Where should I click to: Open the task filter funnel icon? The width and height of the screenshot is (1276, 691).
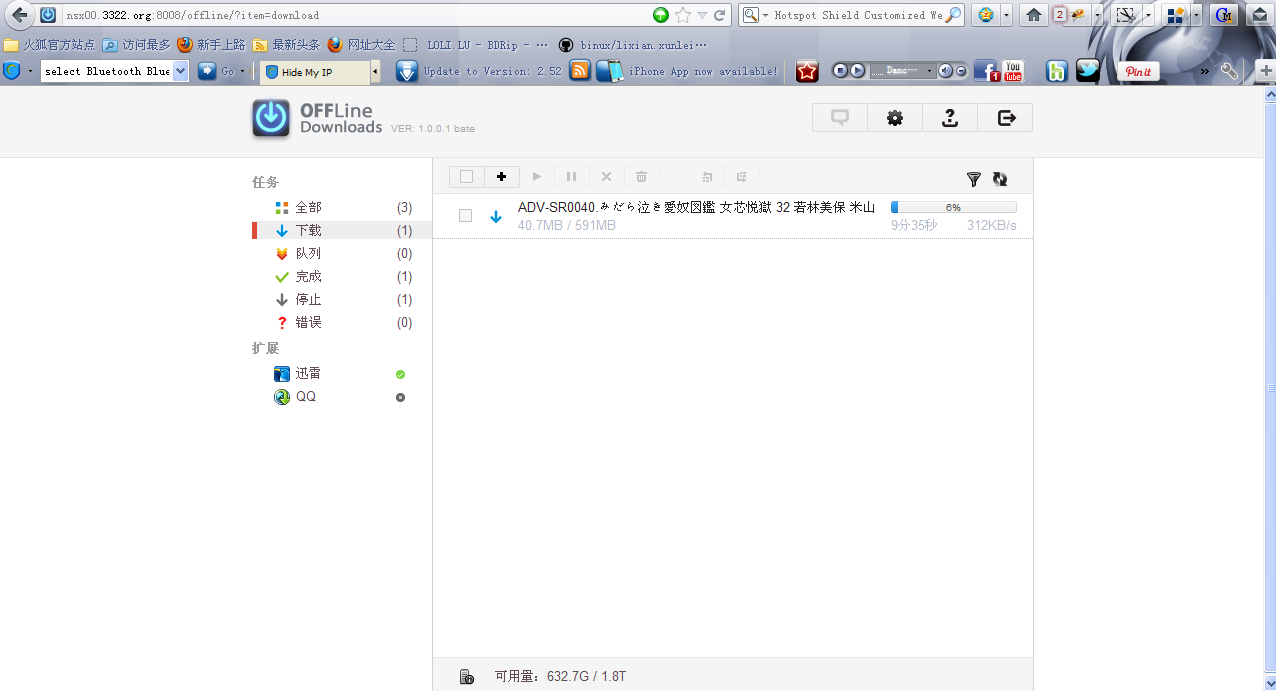pos(973,179)
